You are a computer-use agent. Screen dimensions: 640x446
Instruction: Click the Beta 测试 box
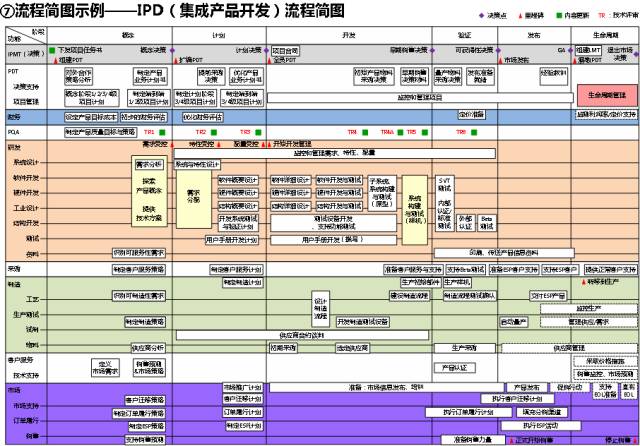(486, 223)
